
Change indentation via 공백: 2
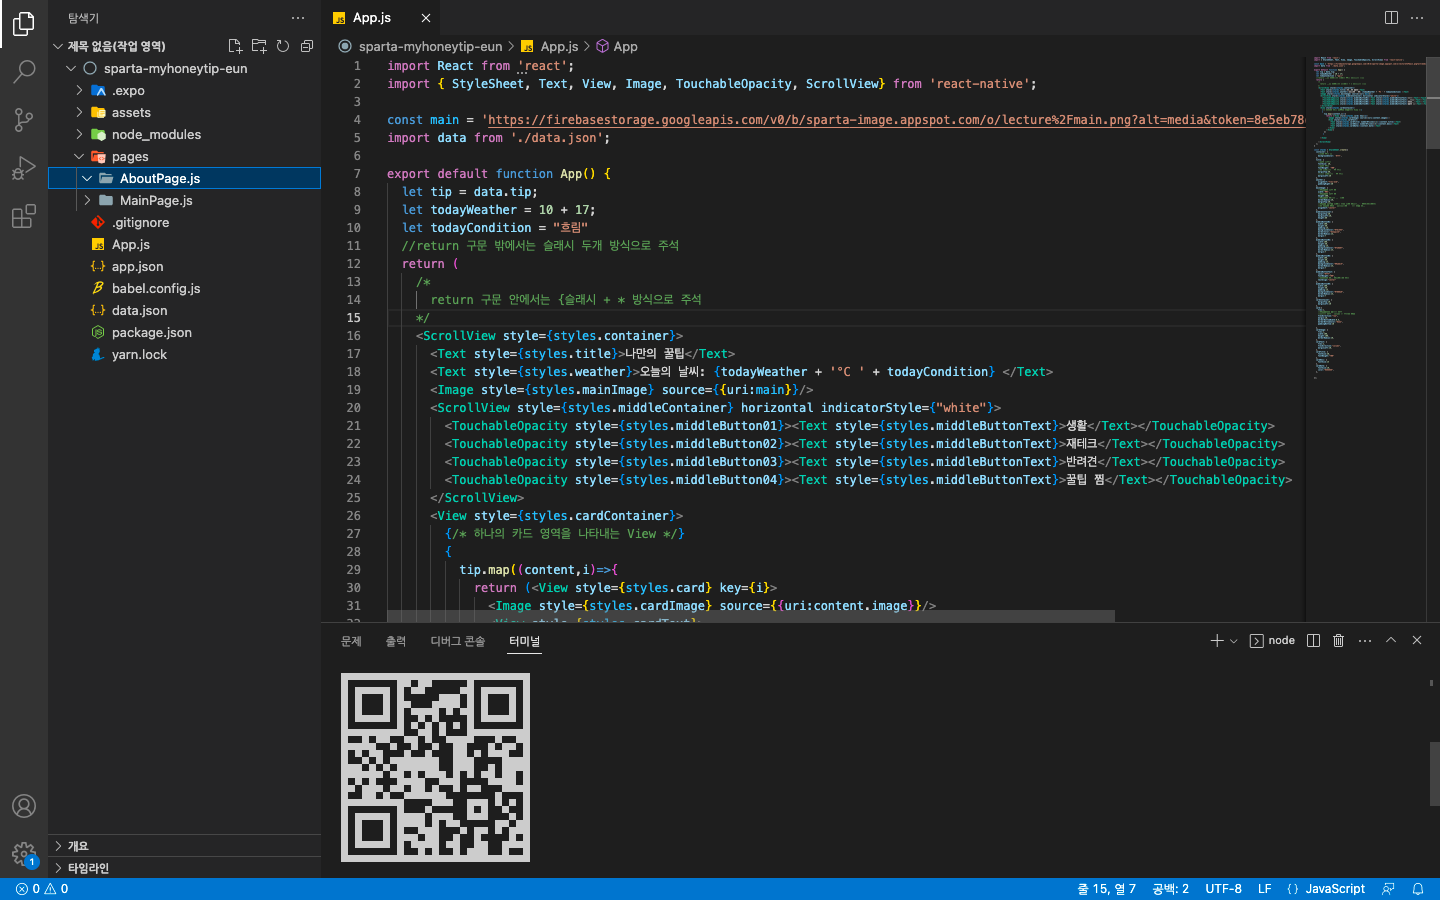(1170, 889)
